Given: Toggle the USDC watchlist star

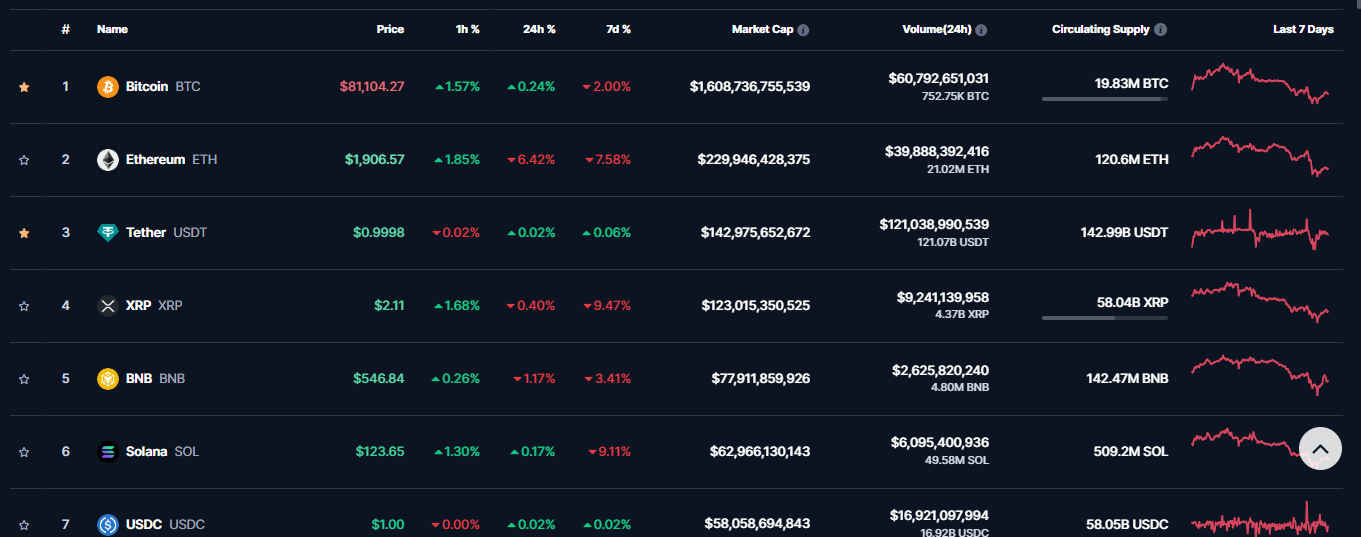Looking at the screenshot, I should 24,525.
